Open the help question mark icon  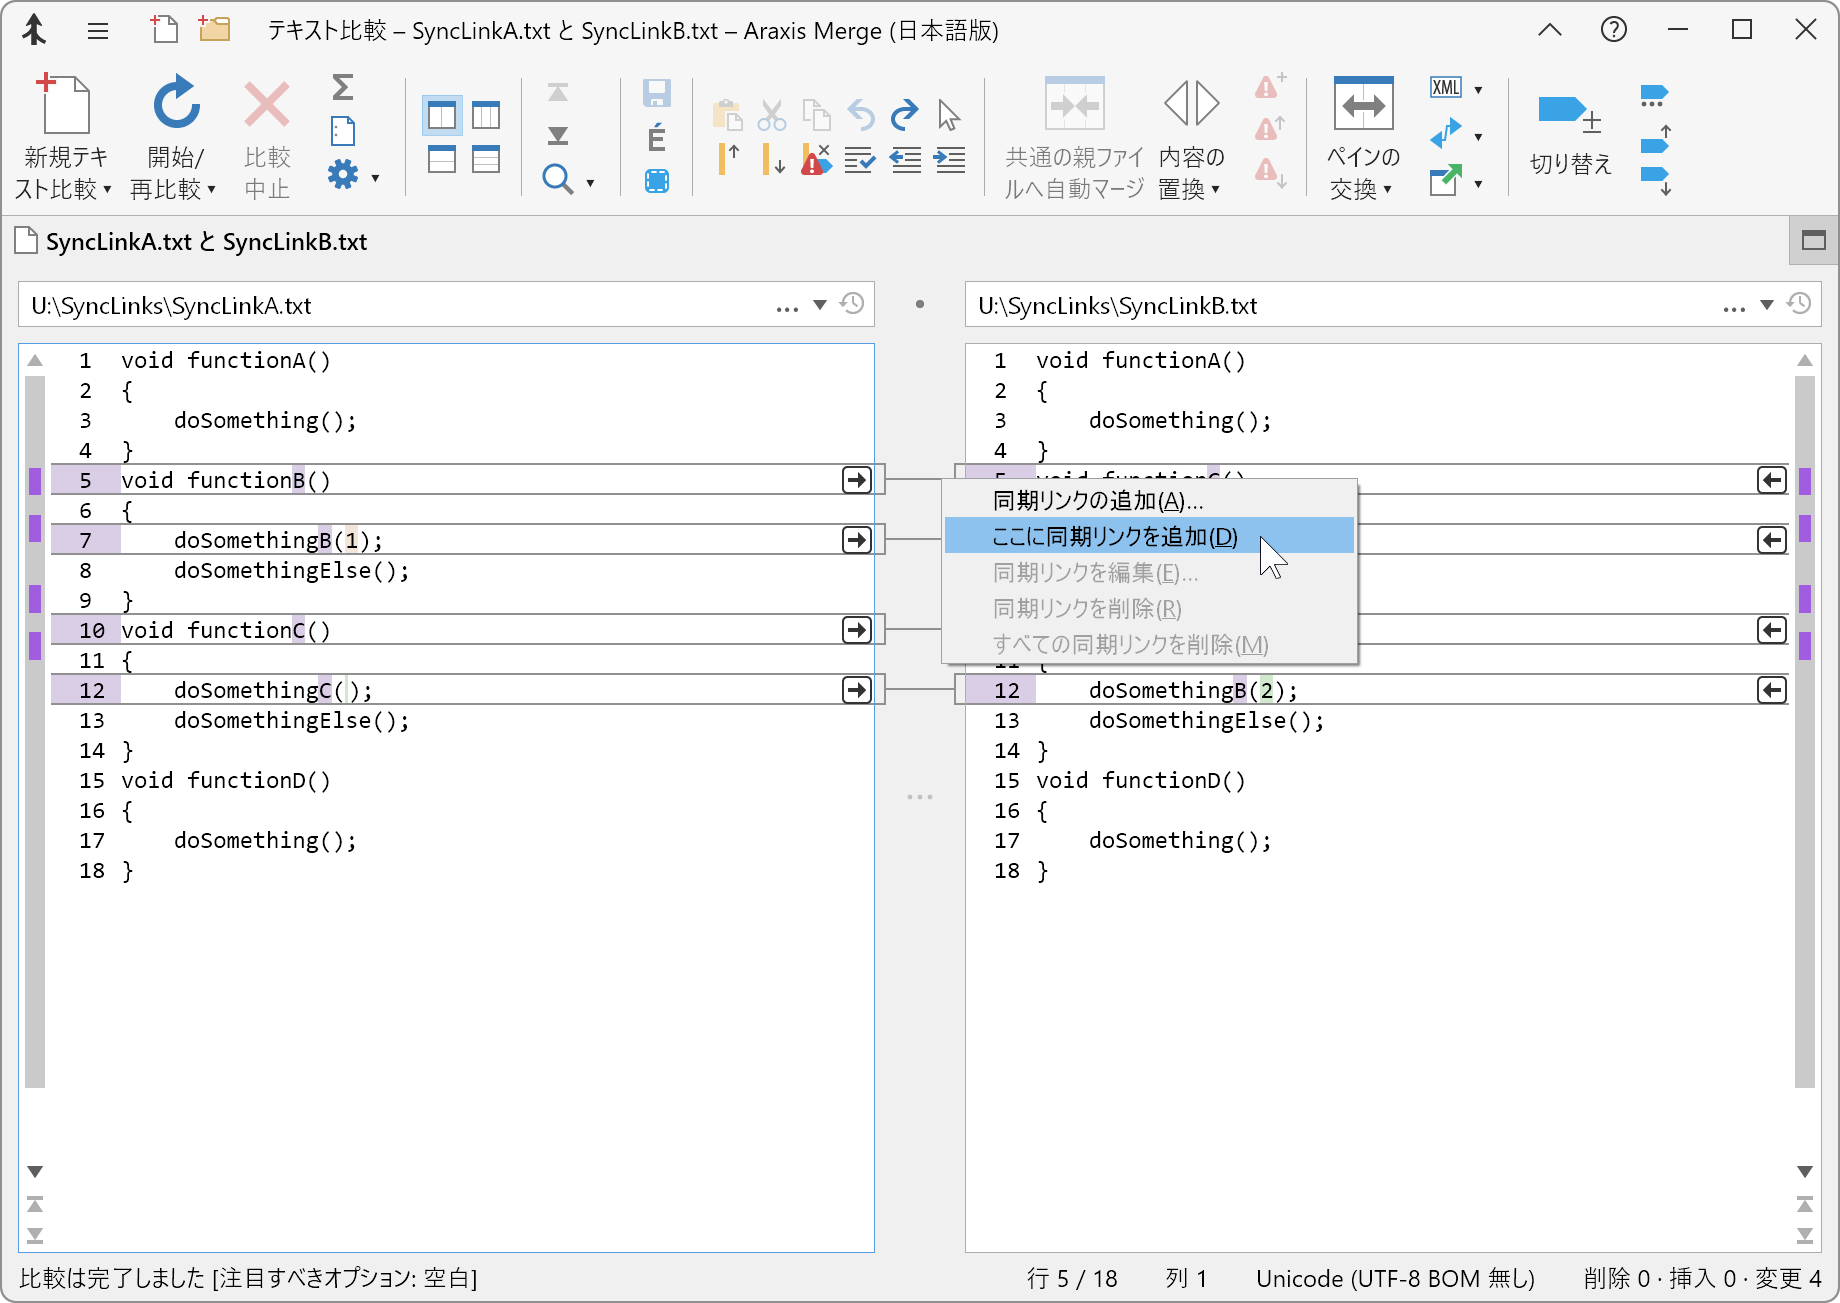(x=1613, y=30)
